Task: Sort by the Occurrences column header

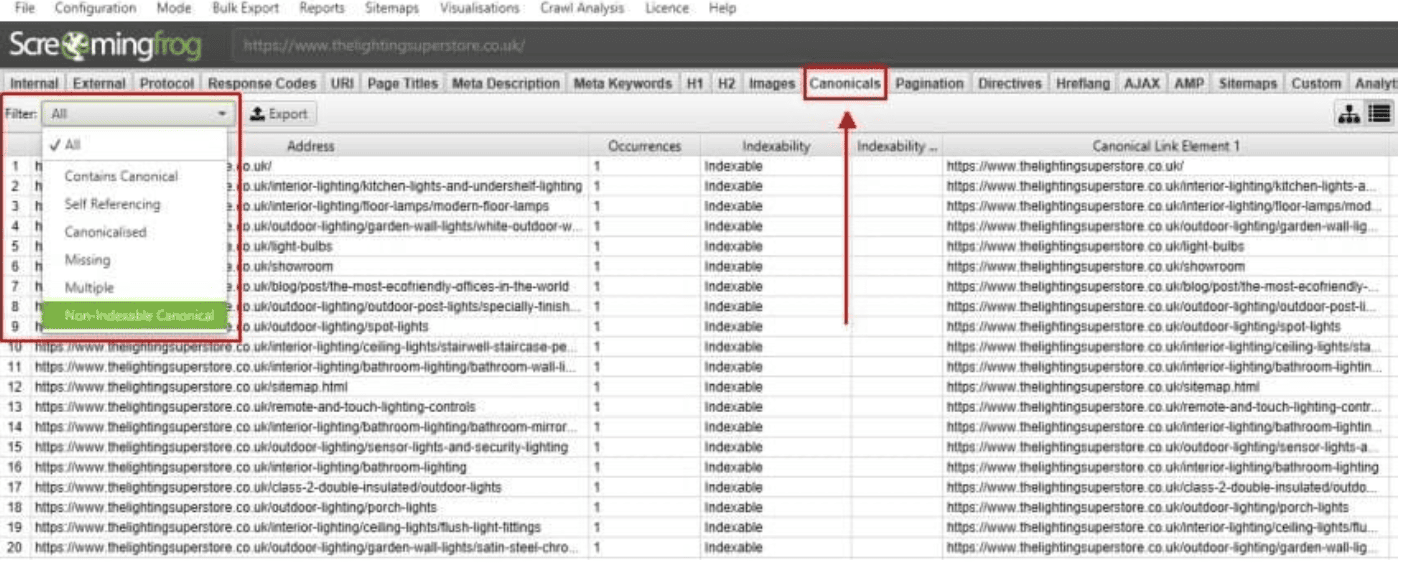Action: point(644,146)
